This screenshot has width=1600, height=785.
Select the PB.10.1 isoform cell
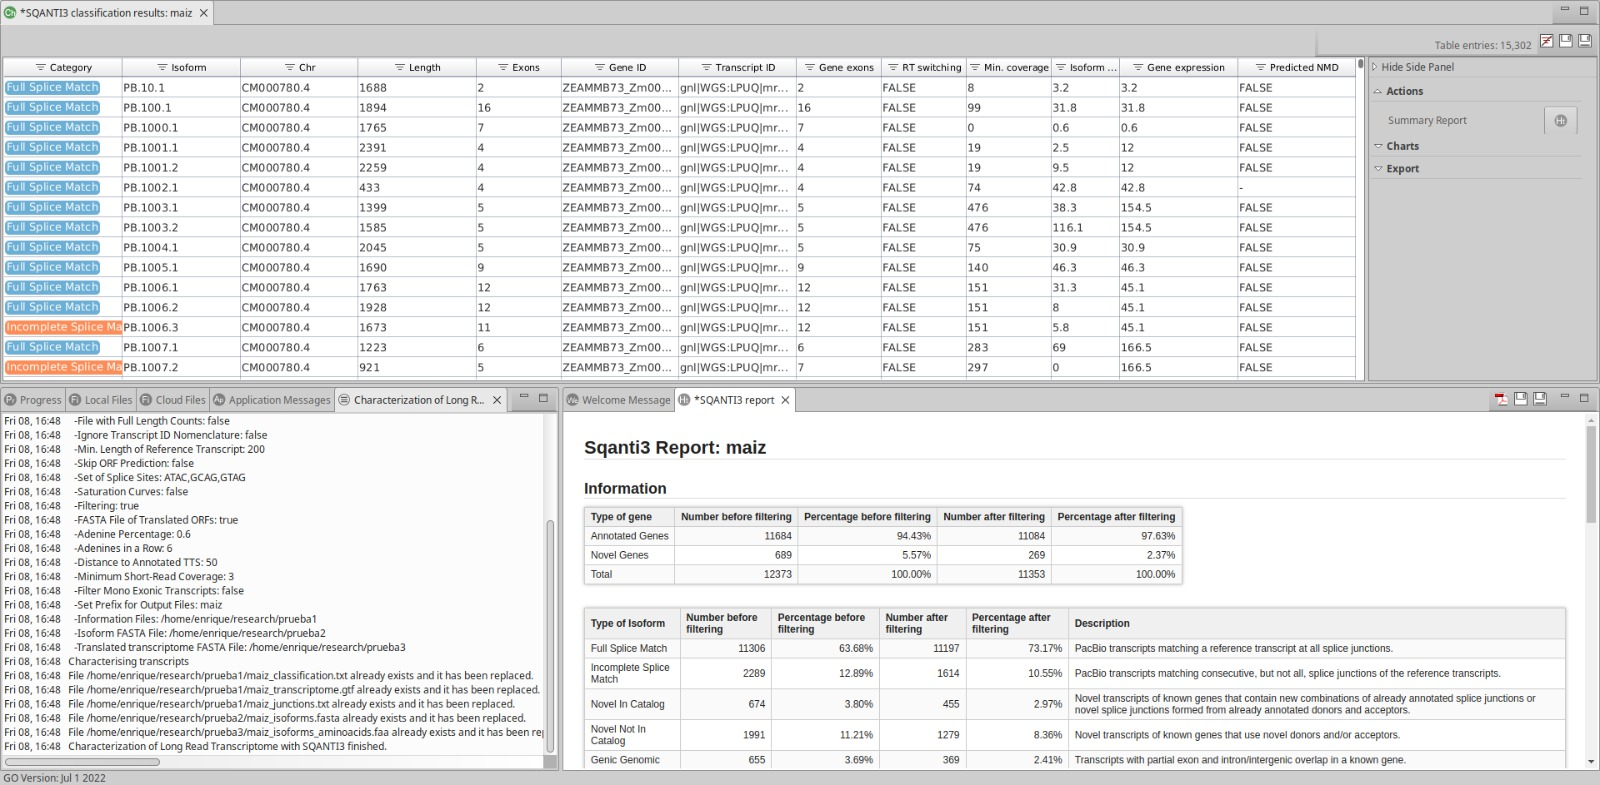click(x=180, y=88)
